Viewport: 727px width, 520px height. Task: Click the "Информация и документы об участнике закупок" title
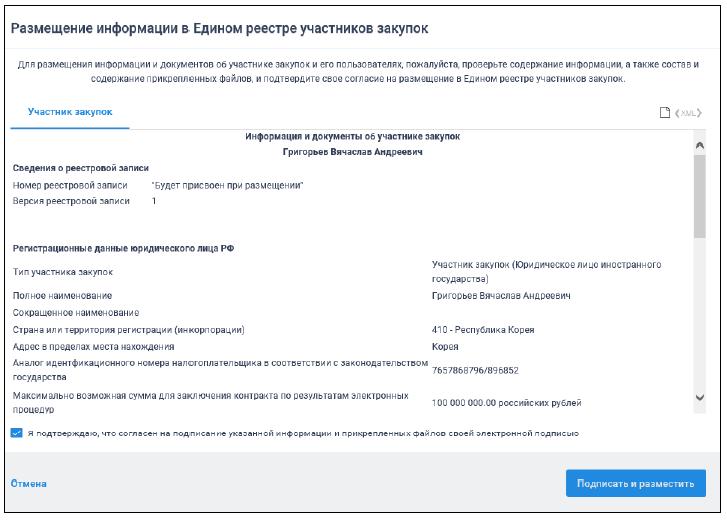352,136
